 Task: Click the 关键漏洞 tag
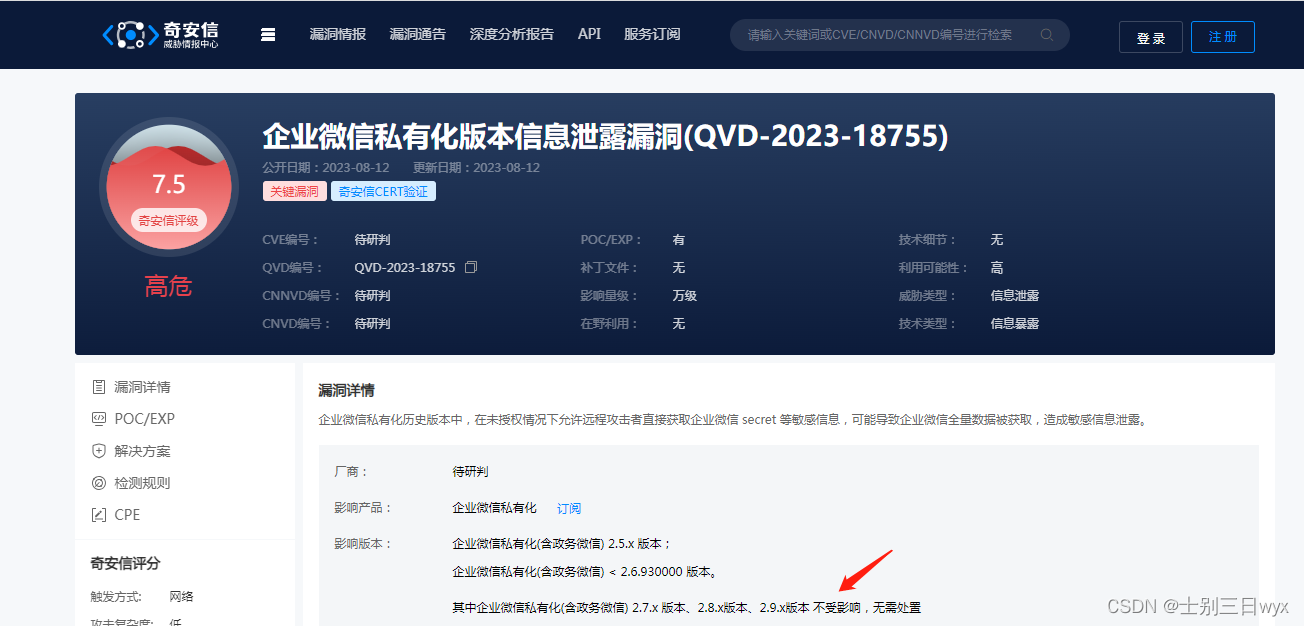(295, 191)
